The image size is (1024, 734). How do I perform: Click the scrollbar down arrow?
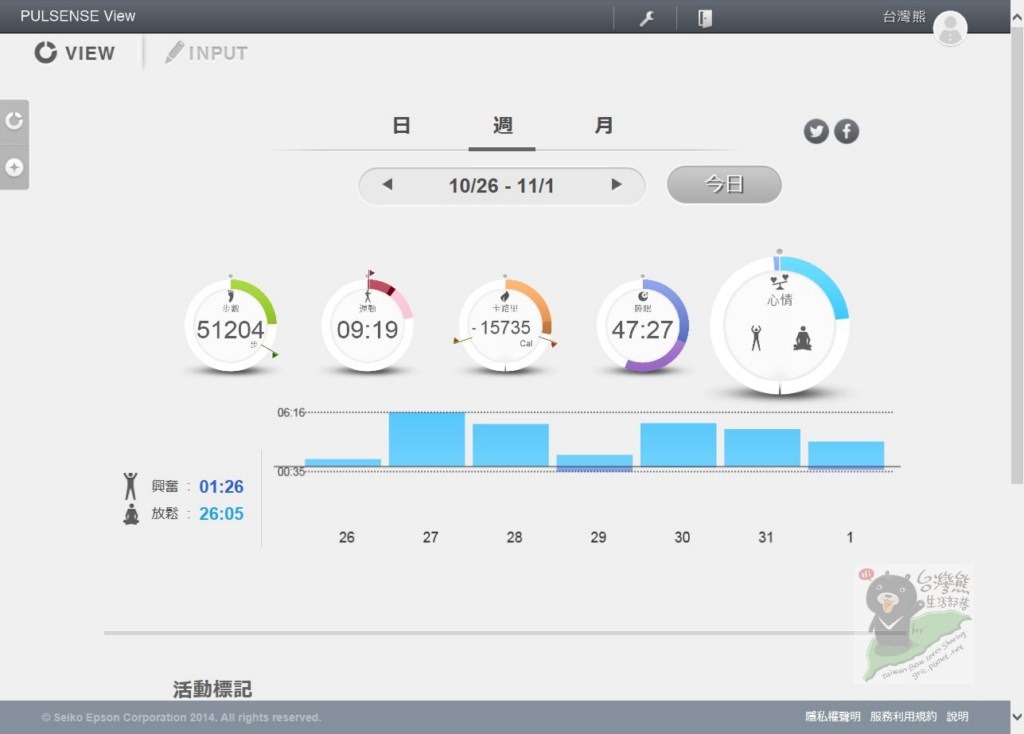[1017, 717]
